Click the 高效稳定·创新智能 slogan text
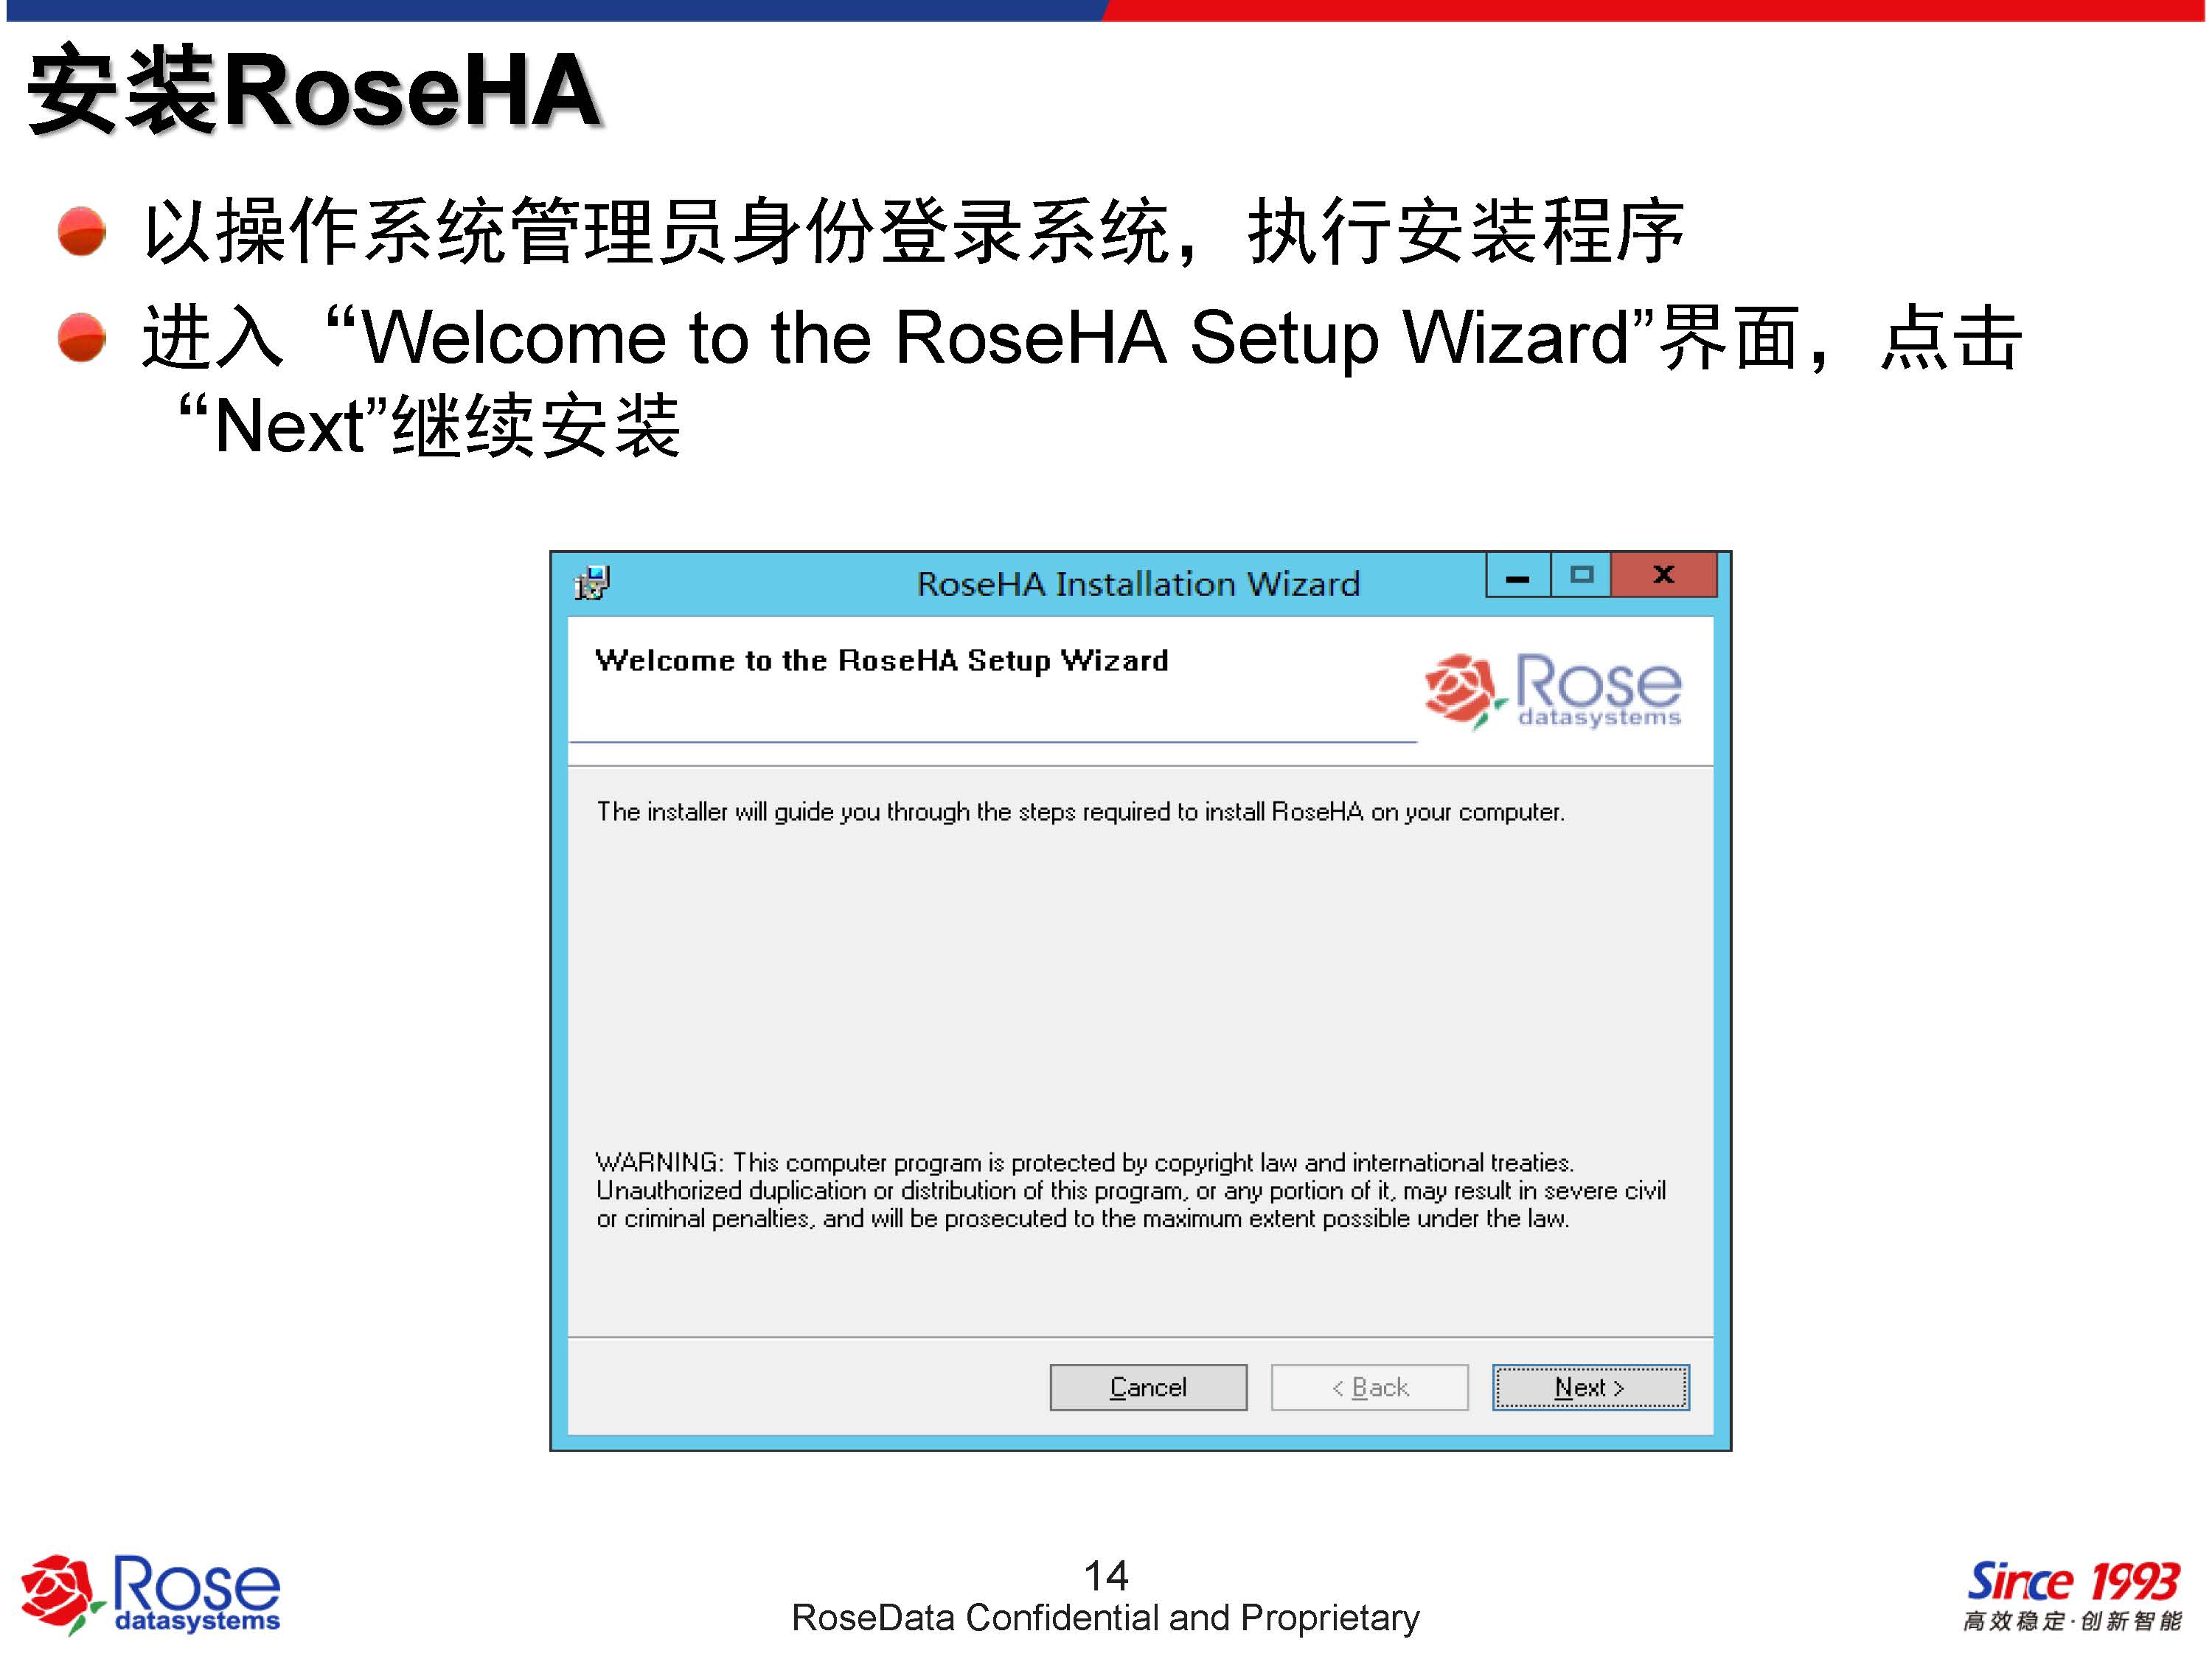Viewport: 2212px width, 1659px height. [x=2072, y=1621]
